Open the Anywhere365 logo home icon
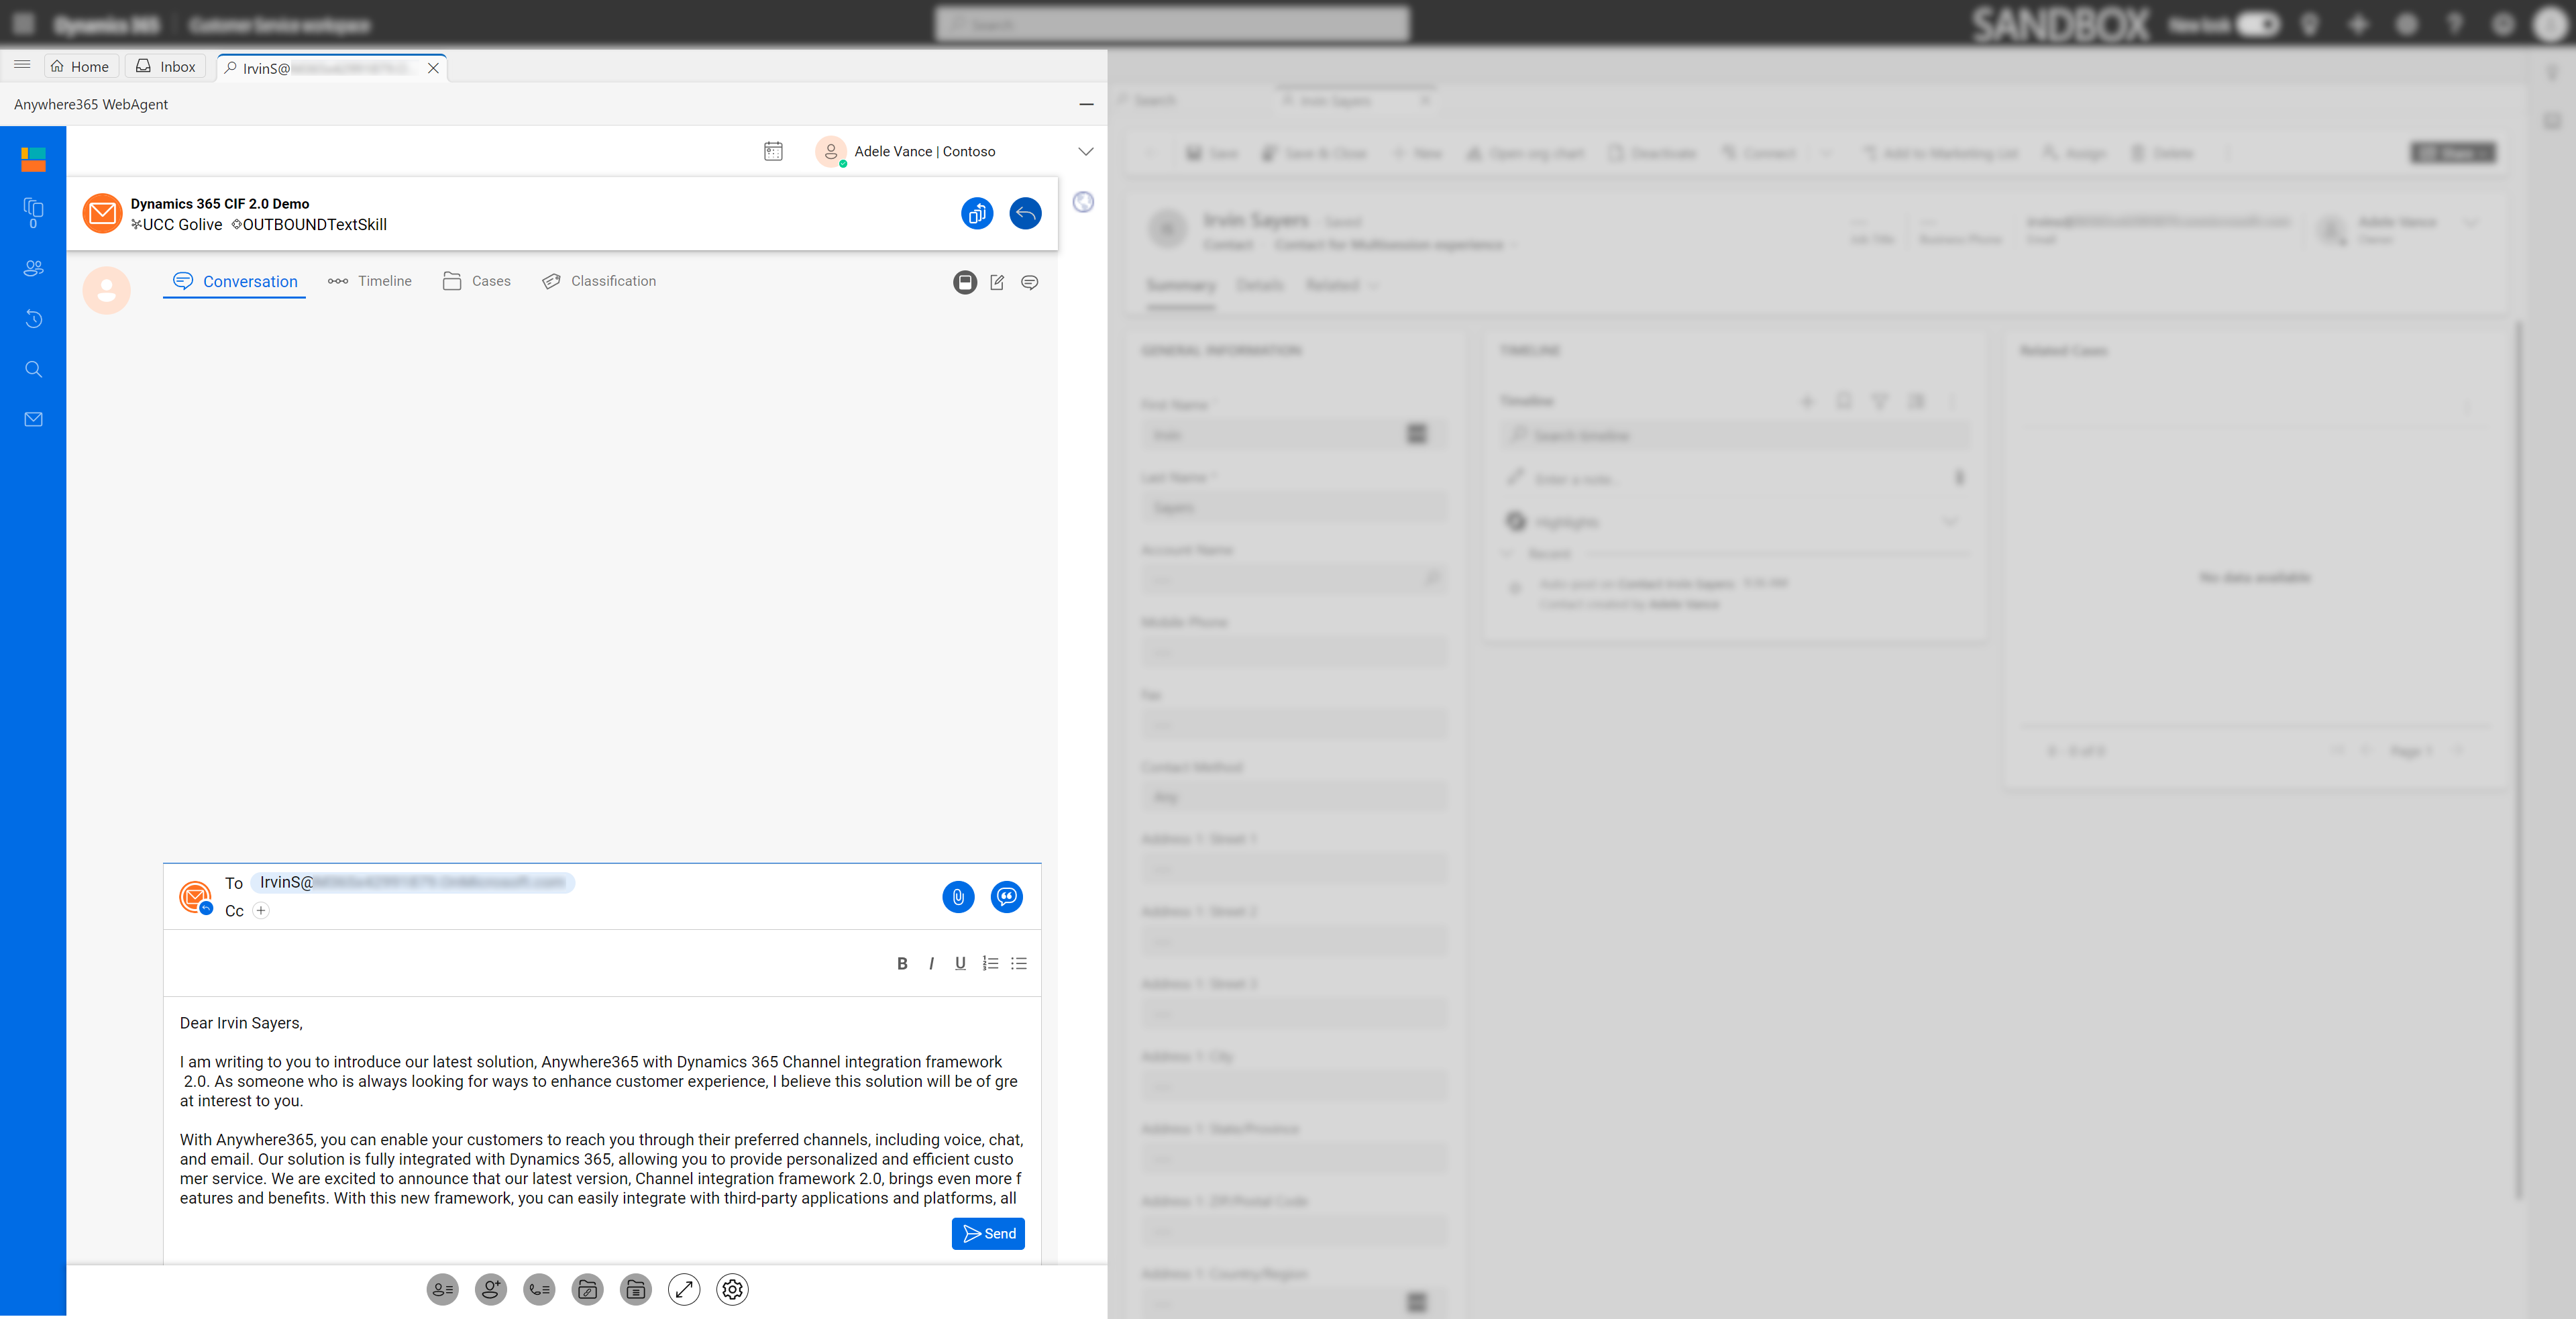The image size is (2576, 1319). click(x=33, y=159)
